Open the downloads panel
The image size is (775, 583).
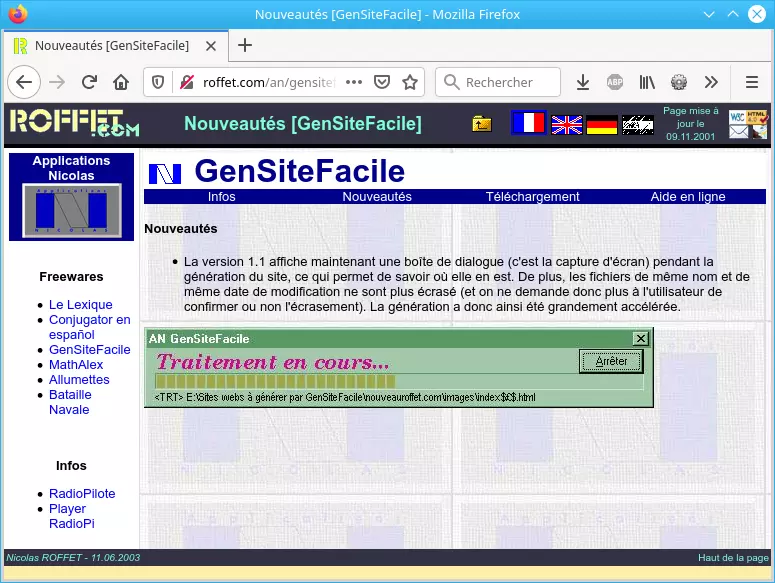[583, 82]
